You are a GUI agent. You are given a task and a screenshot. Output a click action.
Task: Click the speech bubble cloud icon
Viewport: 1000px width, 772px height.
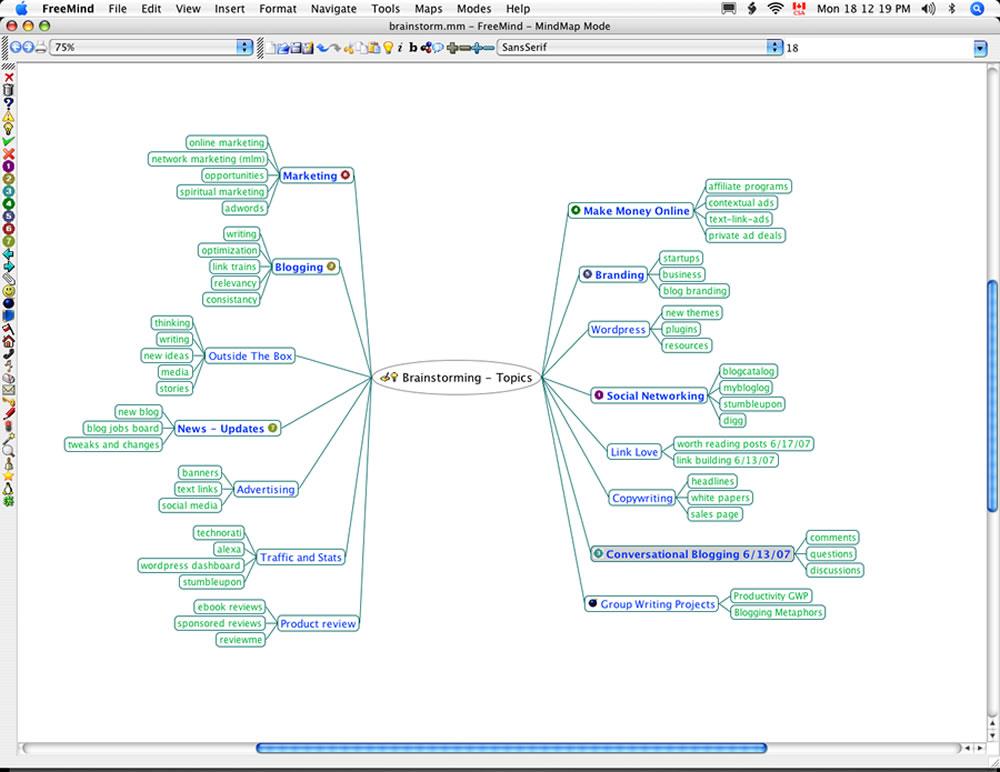pos(438,47)
